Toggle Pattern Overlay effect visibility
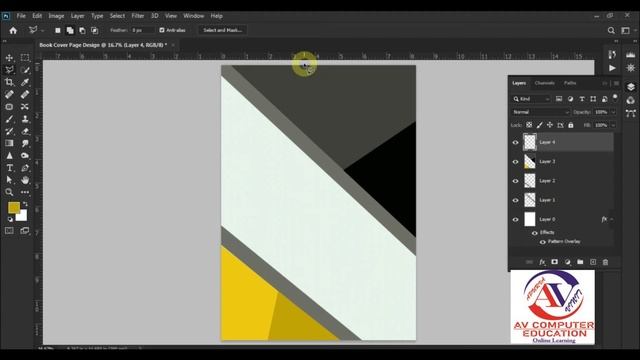This screenshot has width=640, height=360. point(542,242)
